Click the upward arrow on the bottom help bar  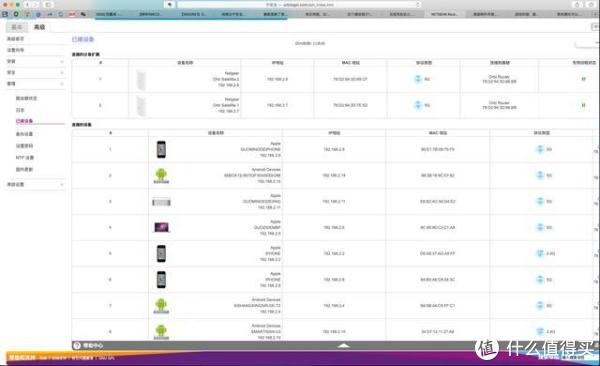343,345
